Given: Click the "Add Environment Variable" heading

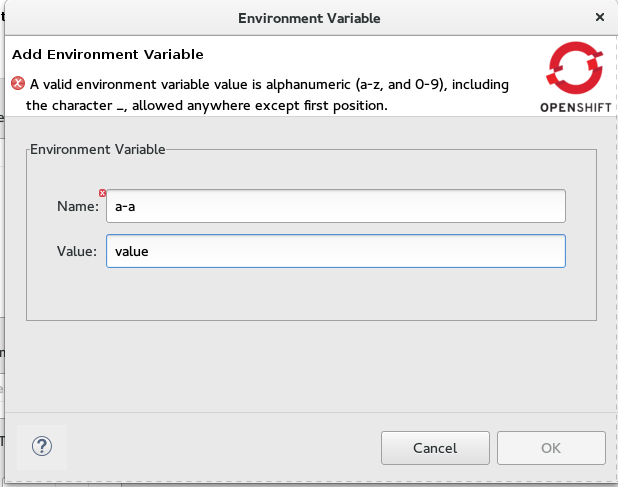Looking at the screenshot, I should click(x=108, y=54).
